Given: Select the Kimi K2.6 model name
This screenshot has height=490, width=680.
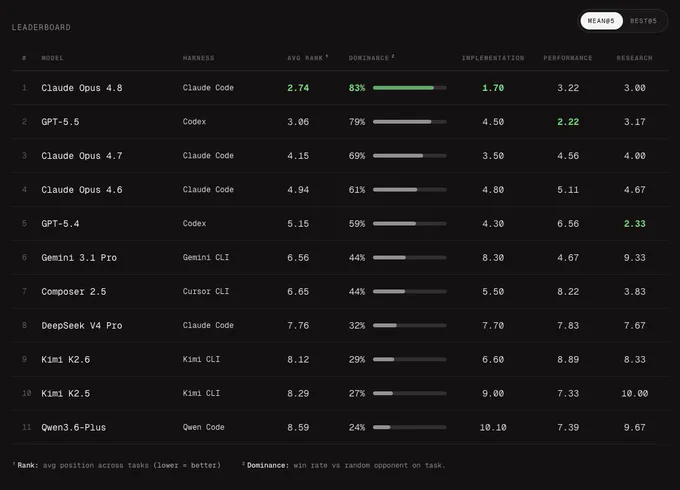Looking at the screenshot, I should (65, 359).
